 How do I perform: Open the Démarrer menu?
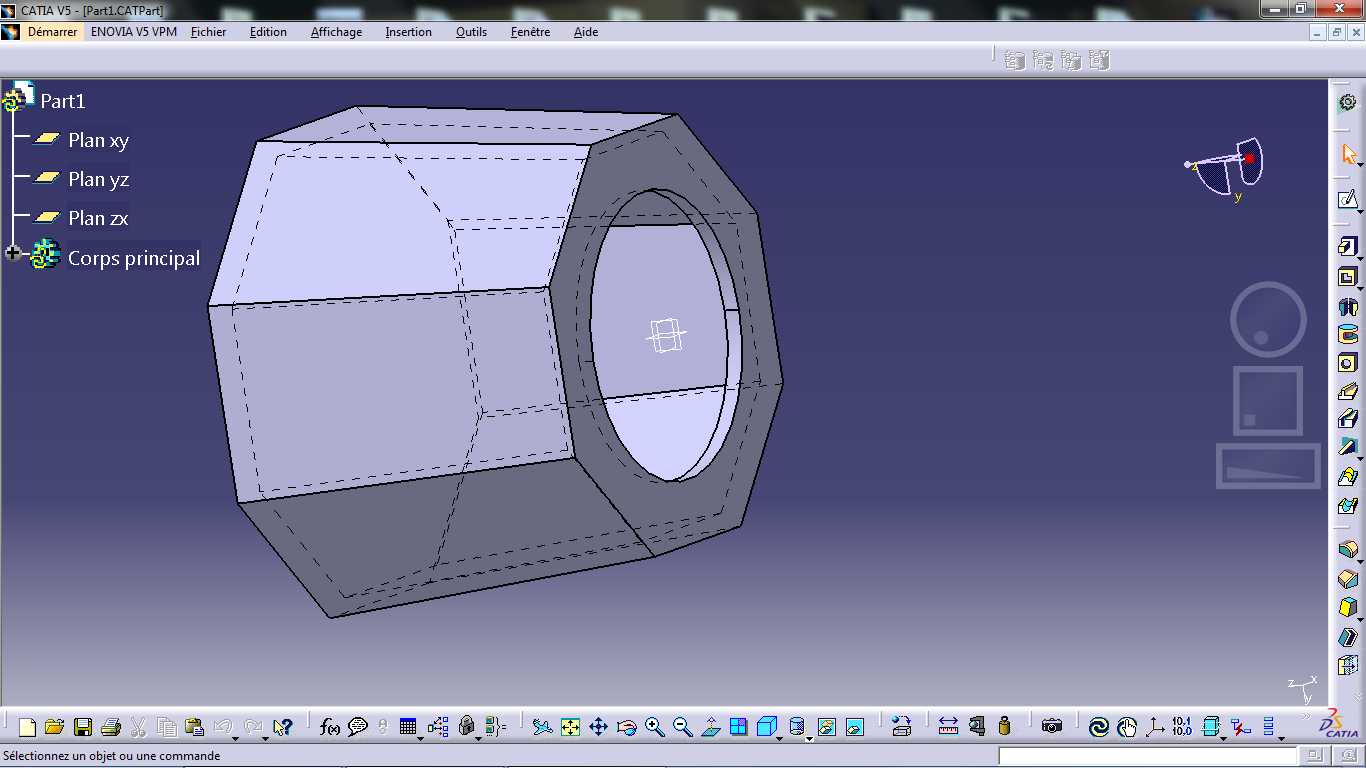click(52, 32)
